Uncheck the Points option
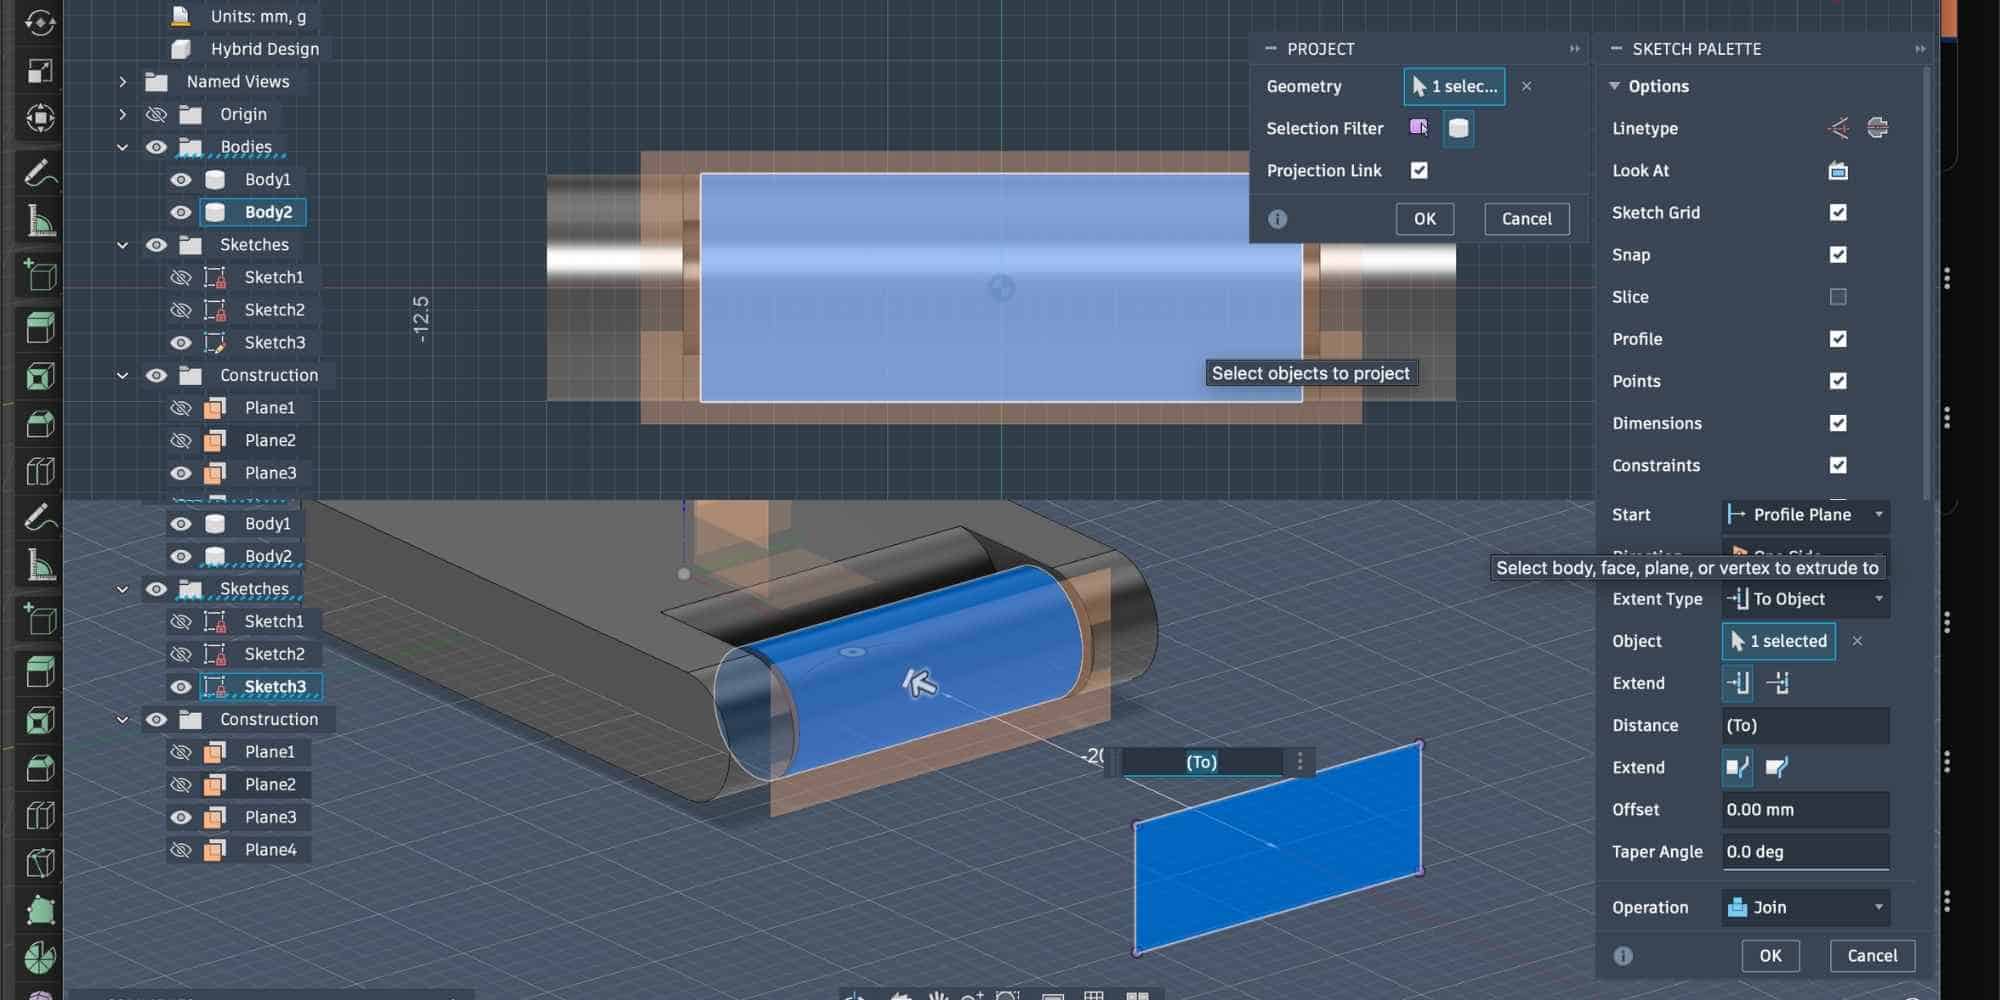Screen dimensions: 2000x1000 pyautogui.click(x=1838, y=381)
